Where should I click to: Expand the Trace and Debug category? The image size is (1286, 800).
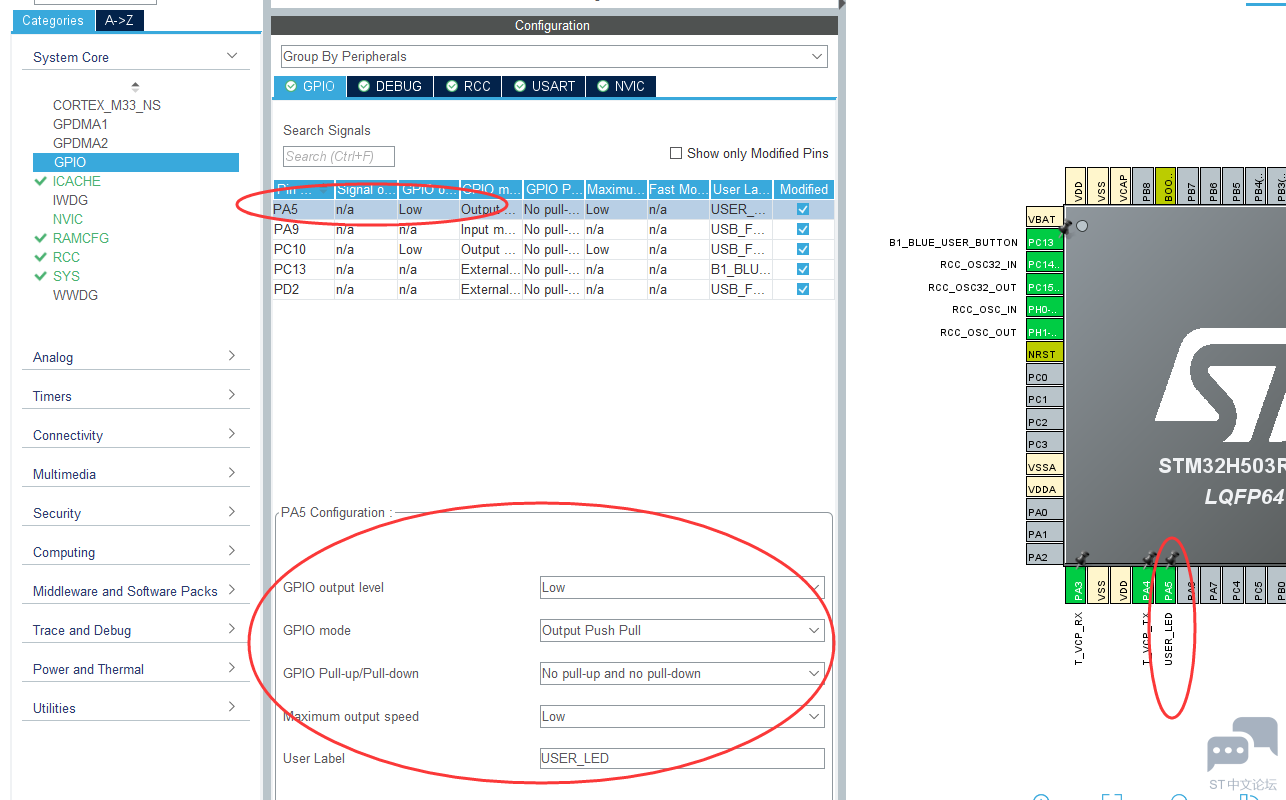point(232,629)
